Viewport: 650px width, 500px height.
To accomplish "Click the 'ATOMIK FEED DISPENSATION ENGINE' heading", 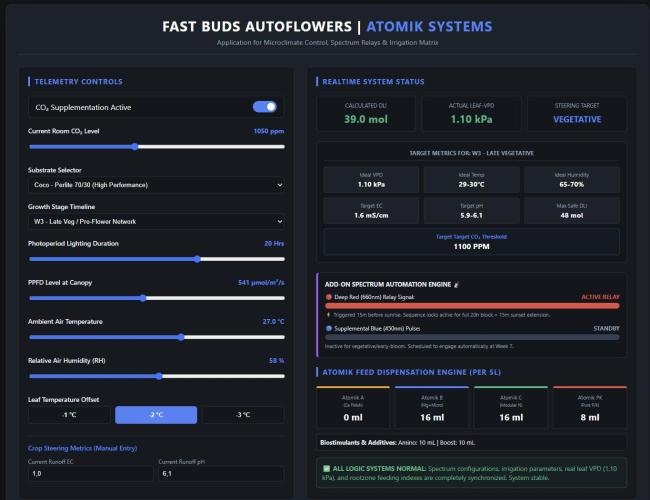I will click(x=412, y=372).
